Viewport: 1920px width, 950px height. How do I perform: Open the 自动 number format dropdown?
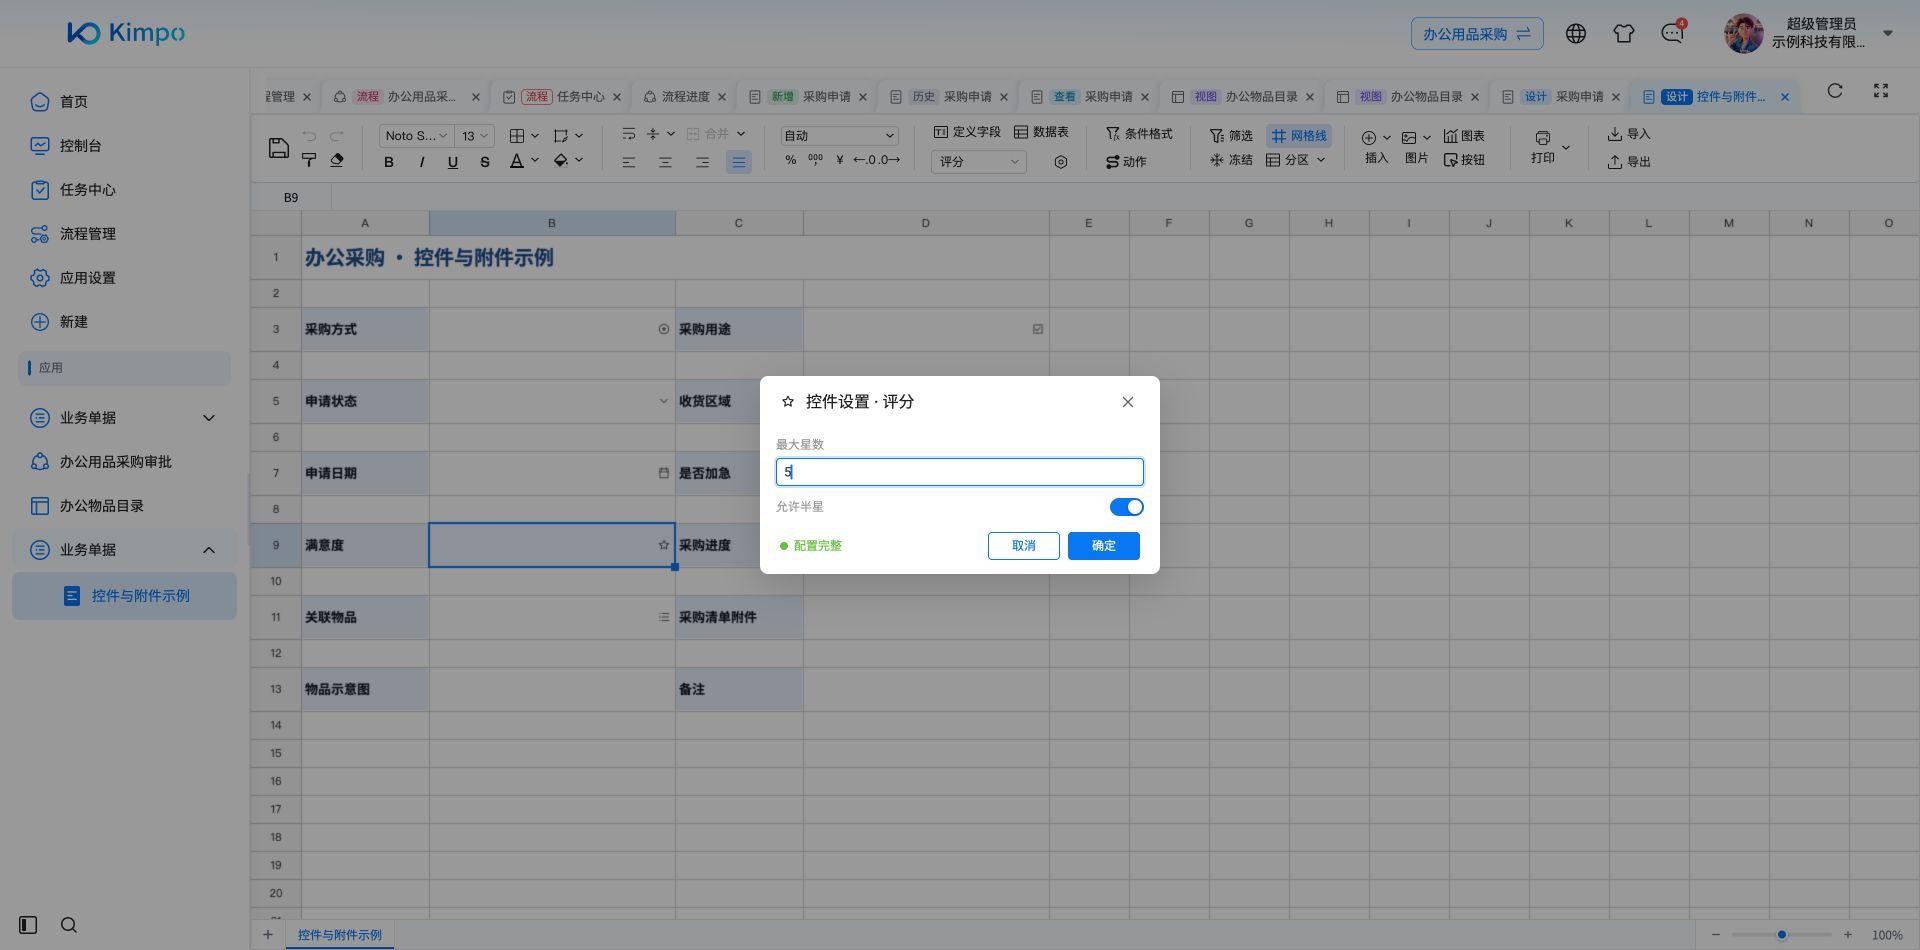point(840,135)
